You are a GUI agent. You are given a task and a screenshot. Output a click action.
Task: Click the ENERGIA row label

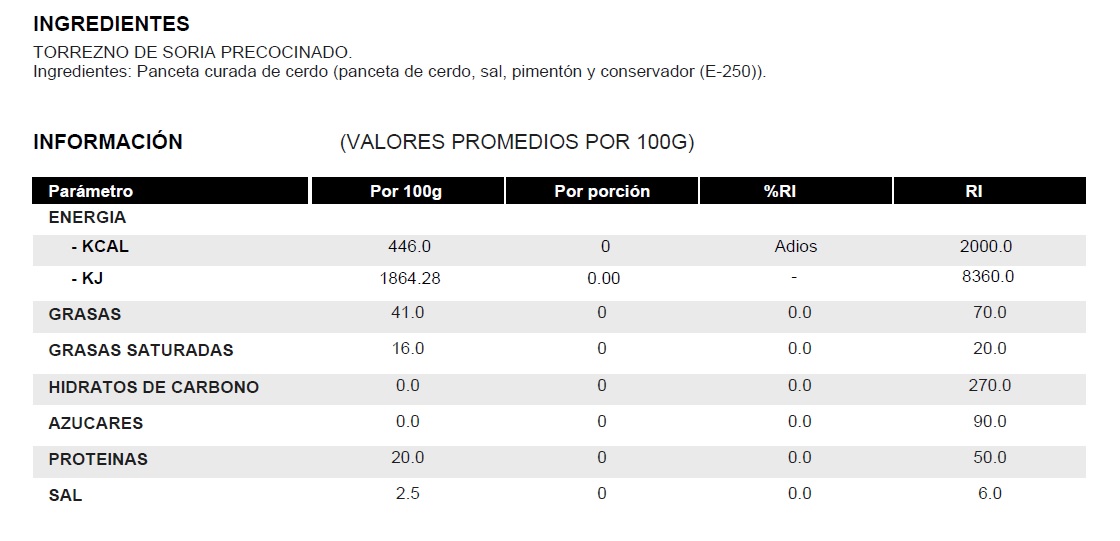coord(87,218)
